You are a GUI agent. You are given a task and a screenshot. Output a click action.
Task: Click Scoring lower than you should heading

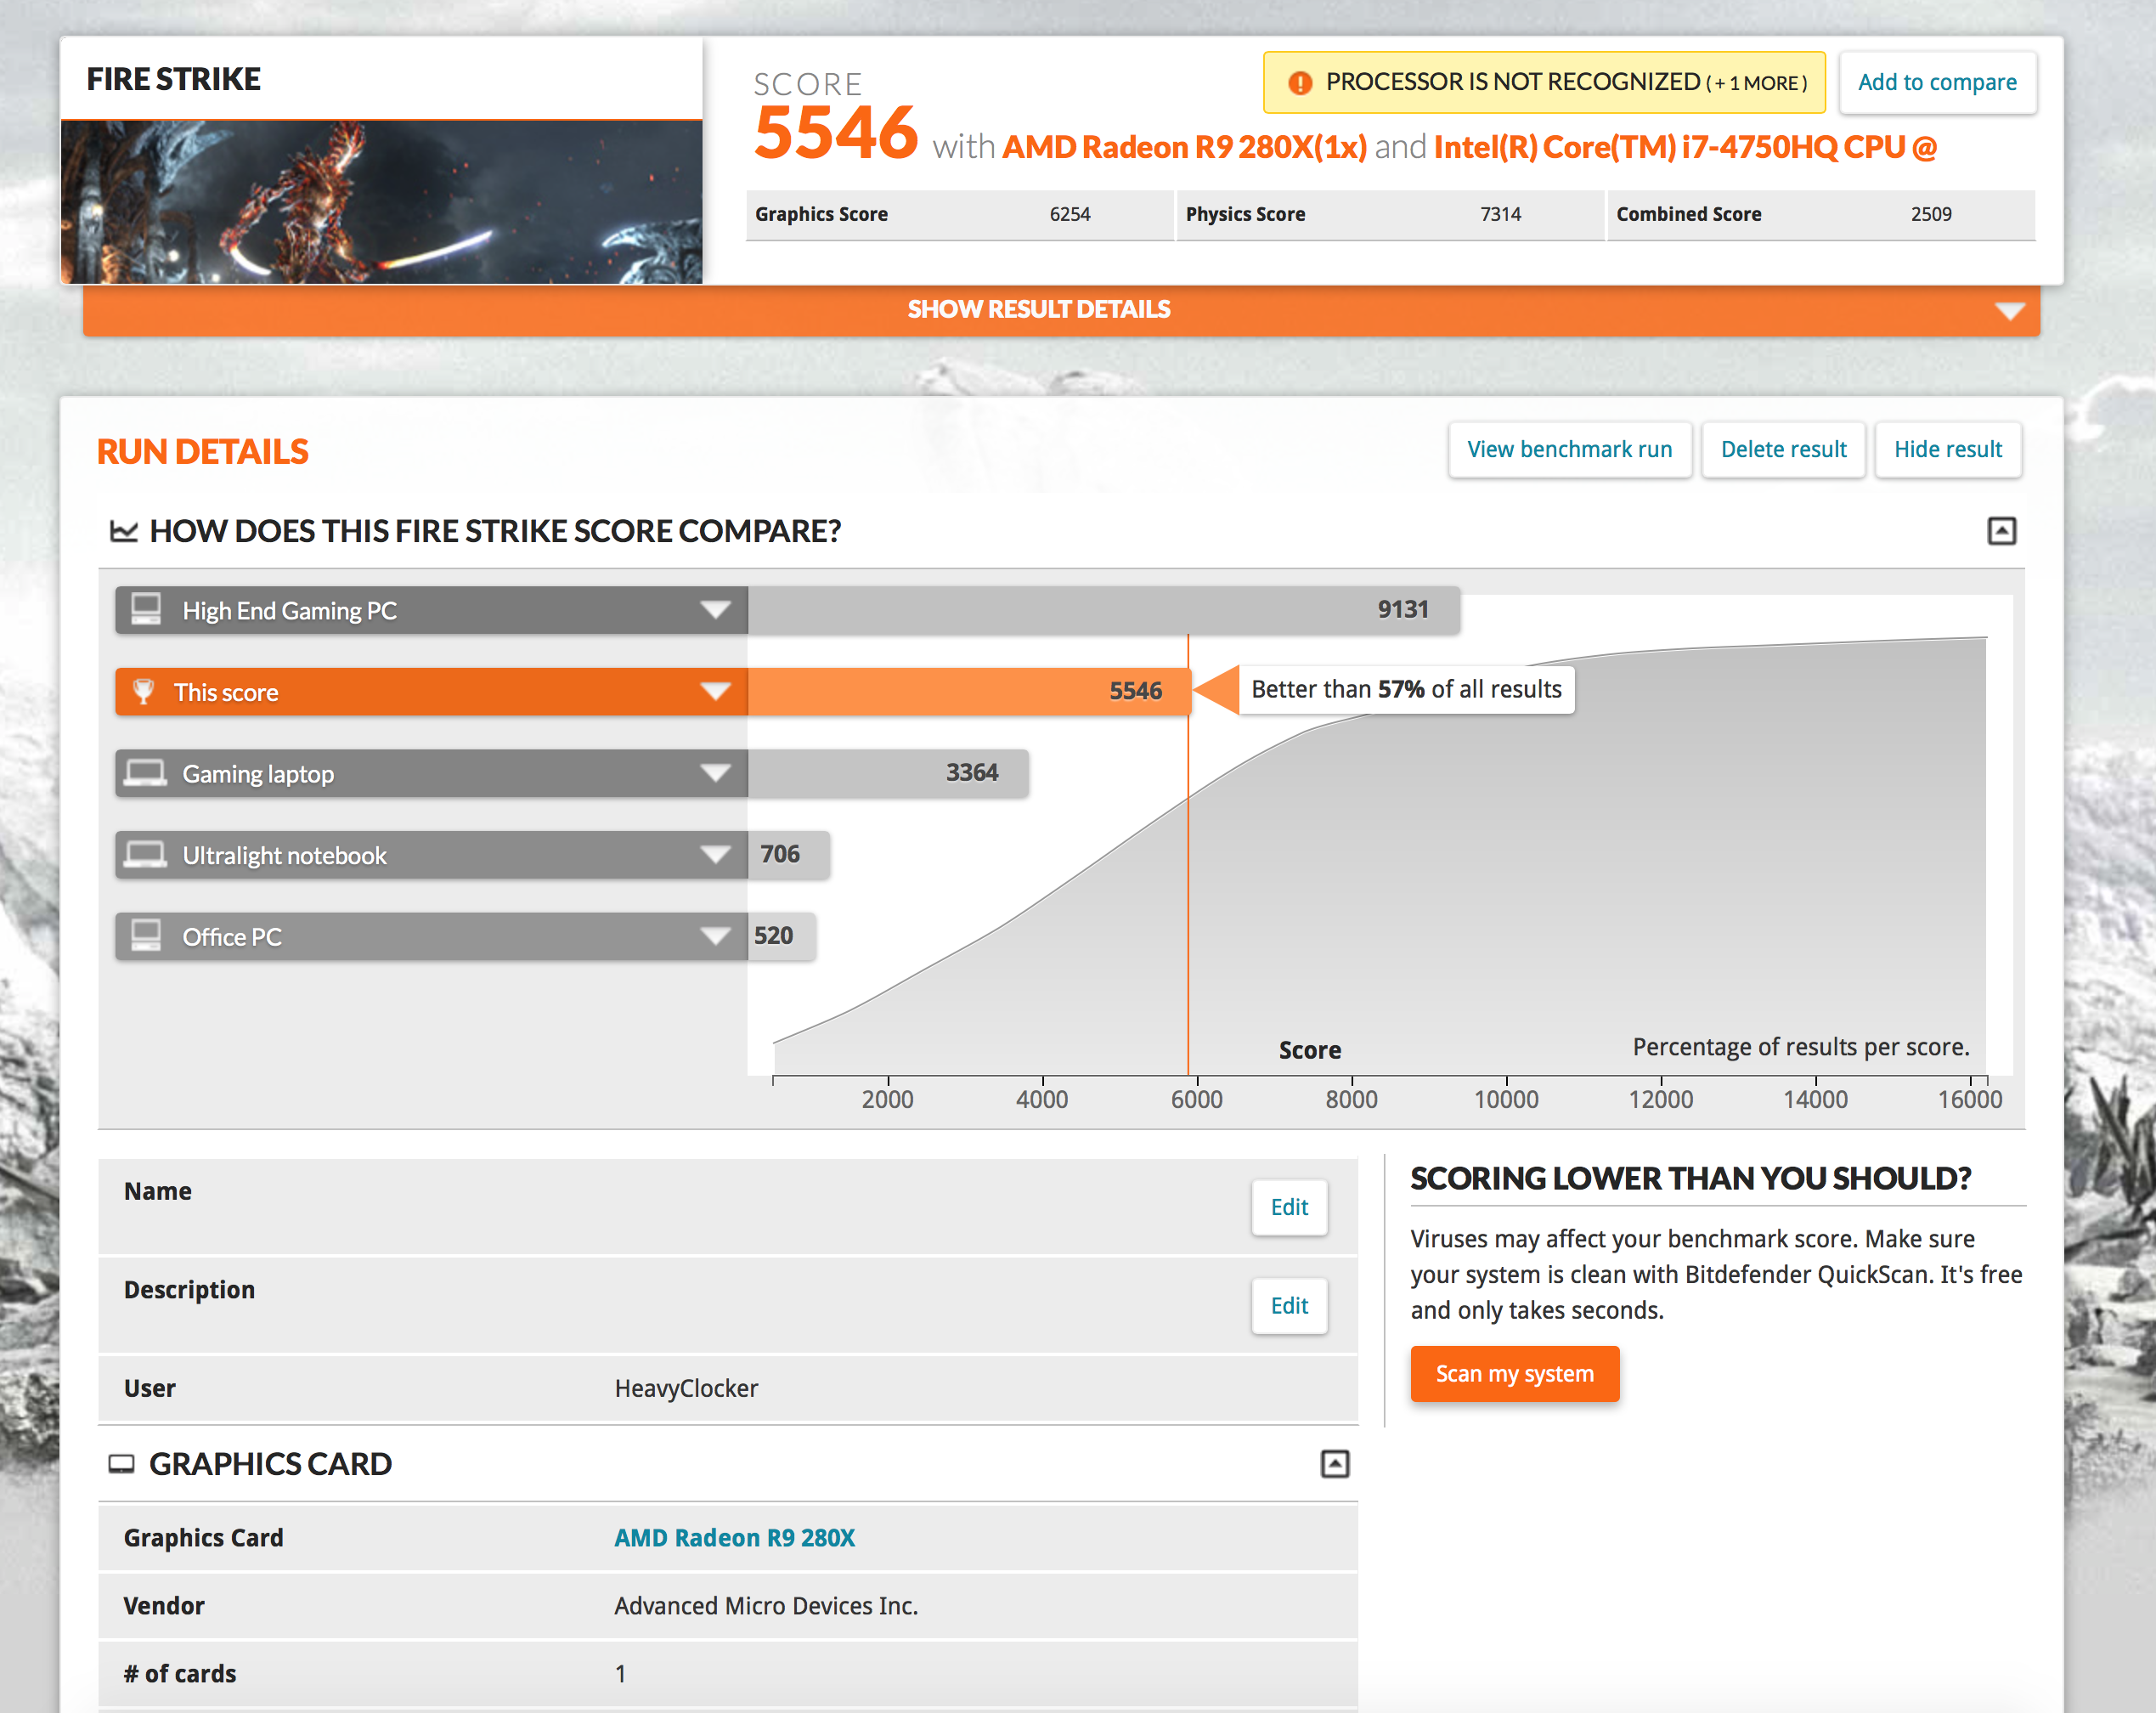coord(1690,1179)
